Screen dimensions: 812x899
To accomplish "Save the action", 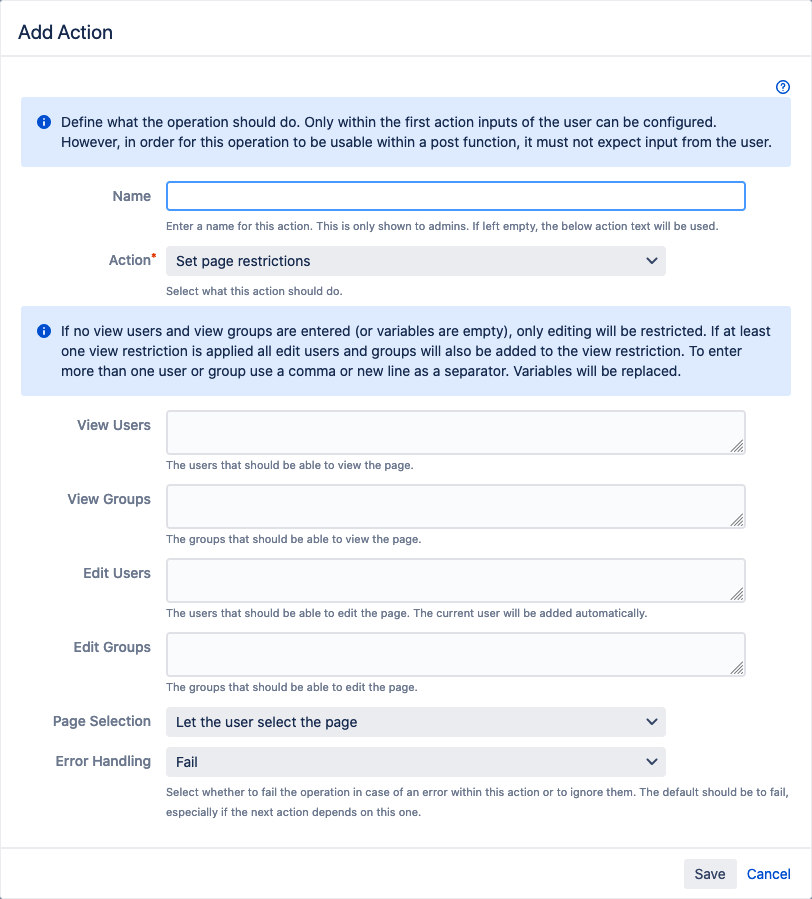I will [x=710, y=874].
